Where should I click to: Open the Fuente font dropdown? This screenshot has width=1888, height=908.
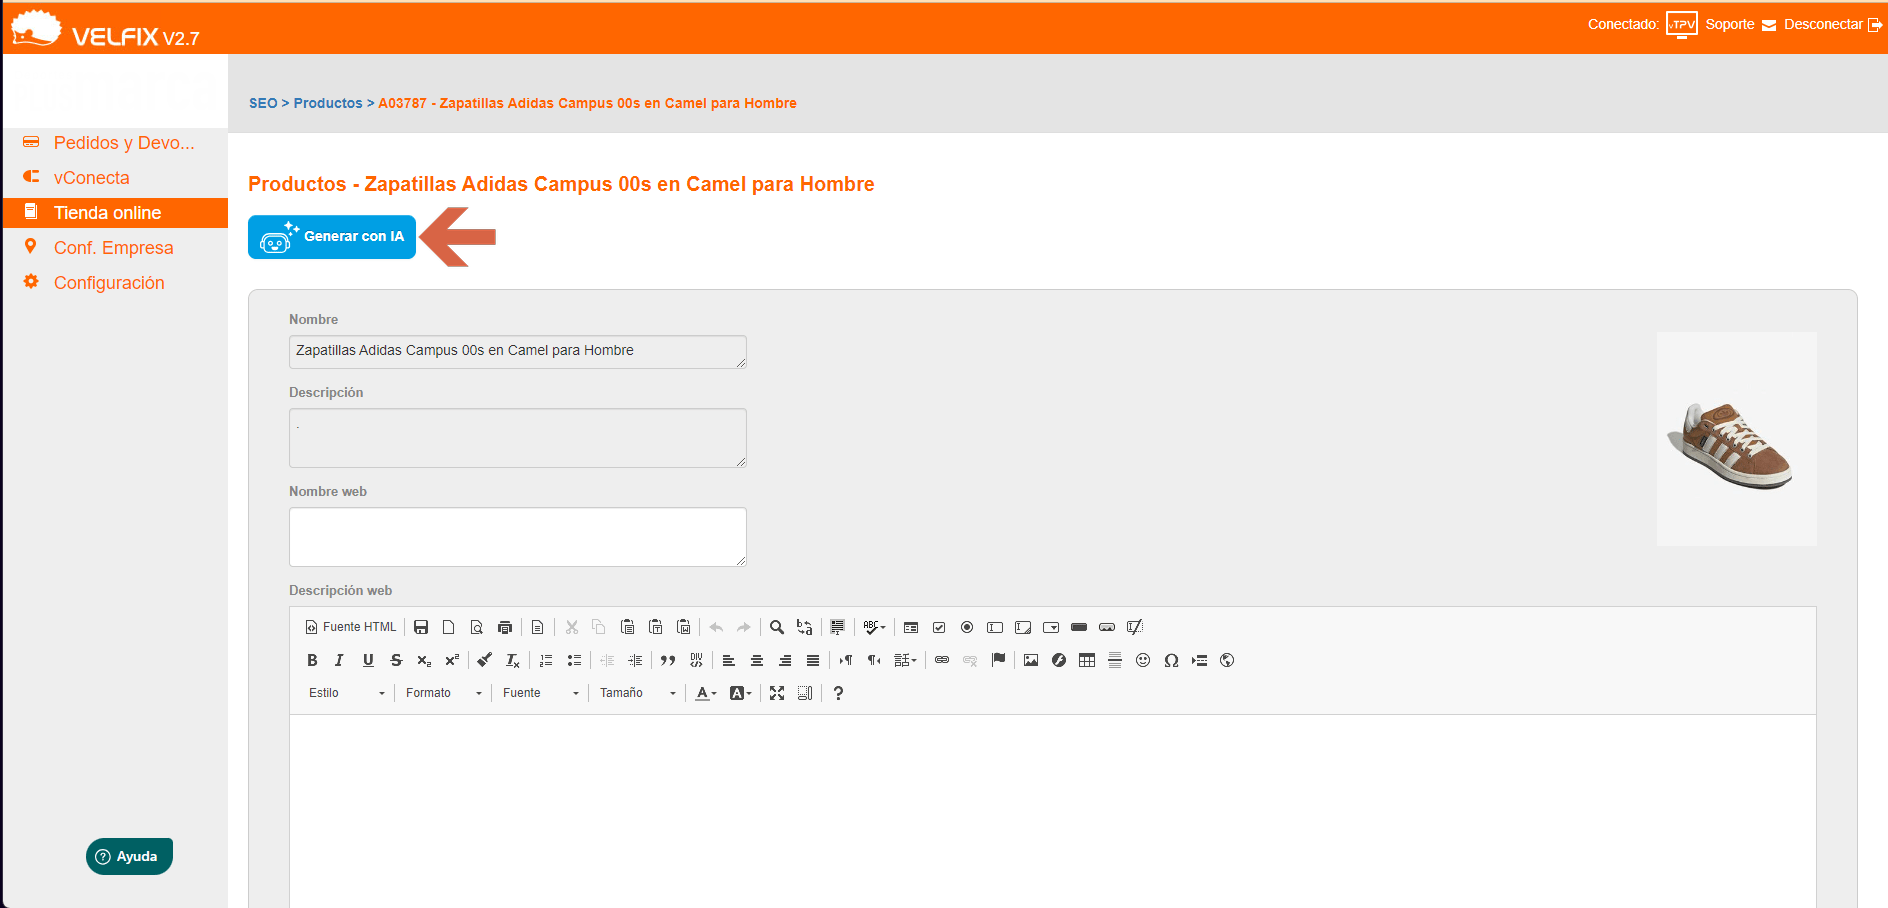[x=540, y=693]
